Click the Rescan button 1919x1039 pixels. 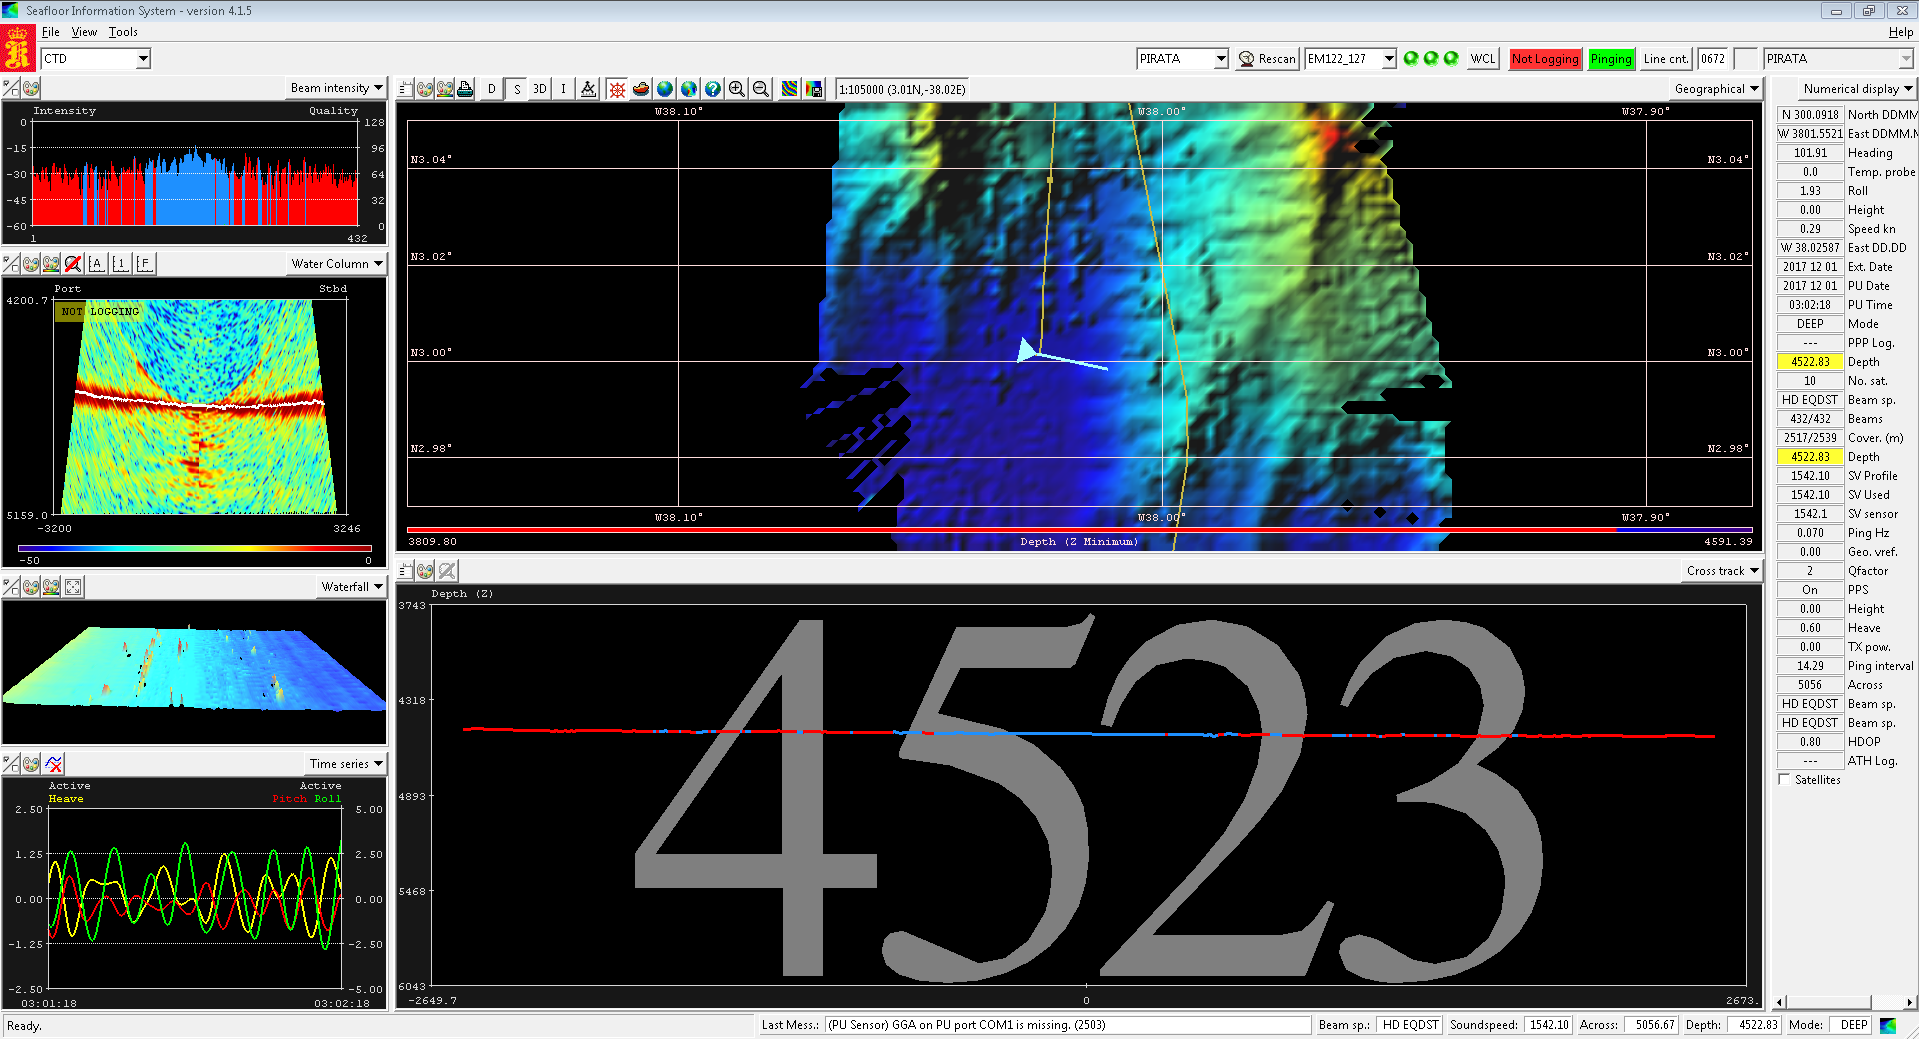pyautogui.click(x=1267, y=59)
